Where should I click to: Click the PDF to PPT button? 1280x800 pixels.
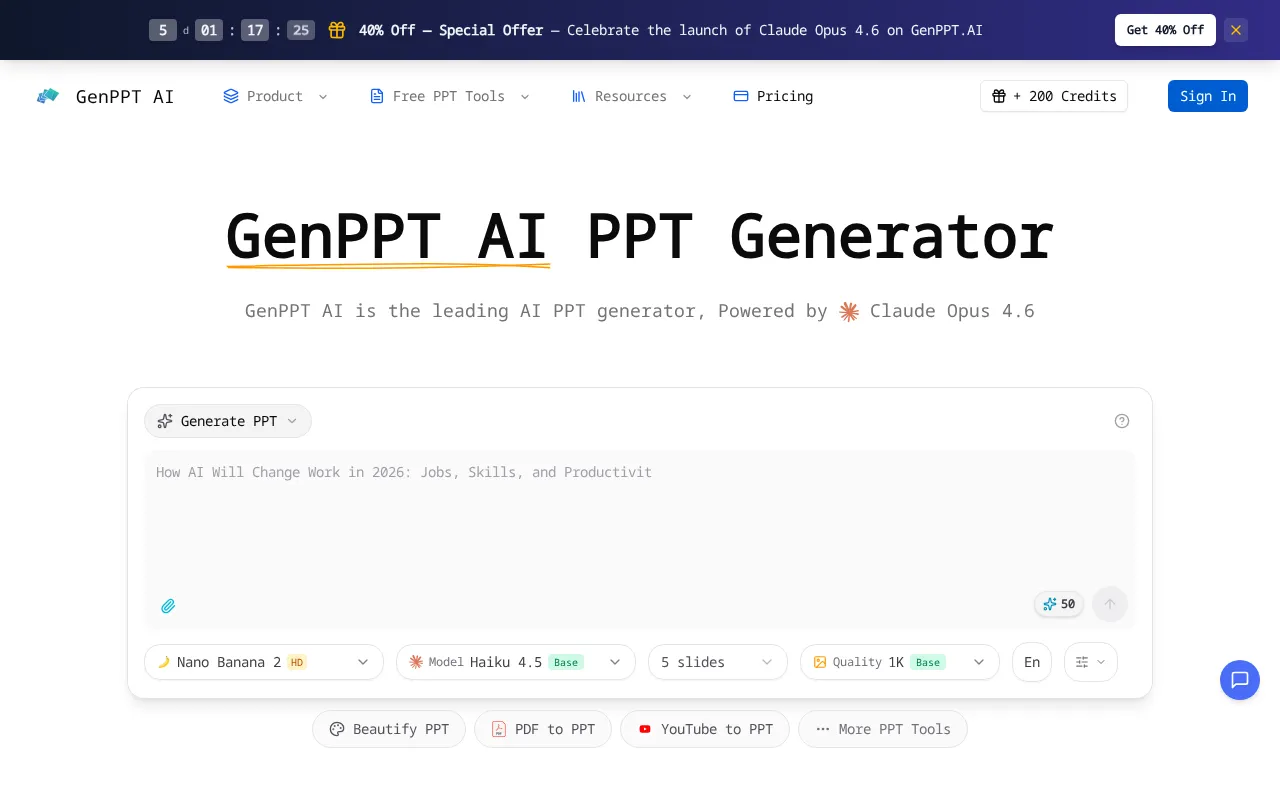tap(543, 729)
